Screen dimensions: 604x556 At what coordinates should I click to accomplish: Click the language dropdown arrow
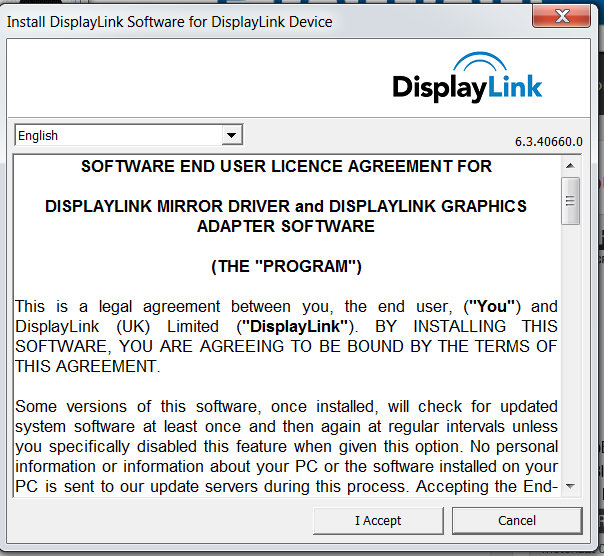click(x=232, y=135)
